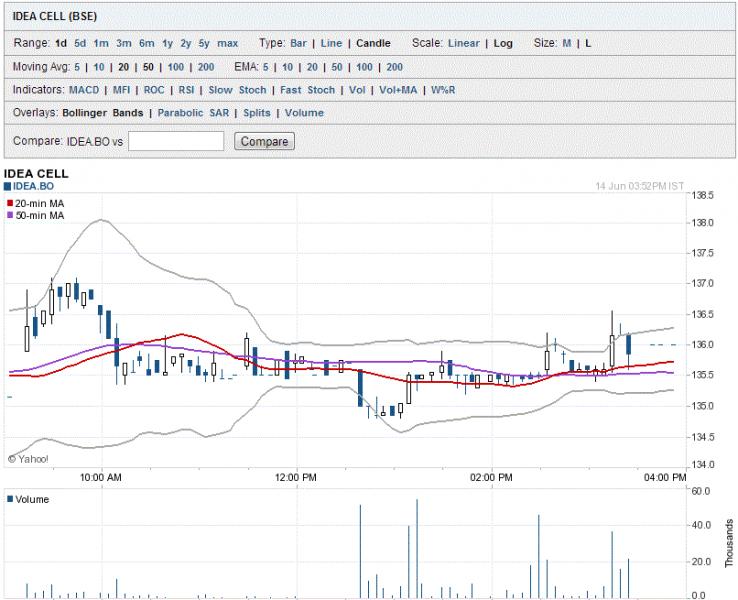Screen dimensions: 738x600
Task: Add the Fast Stoch indicator
Action: (307, 90)
